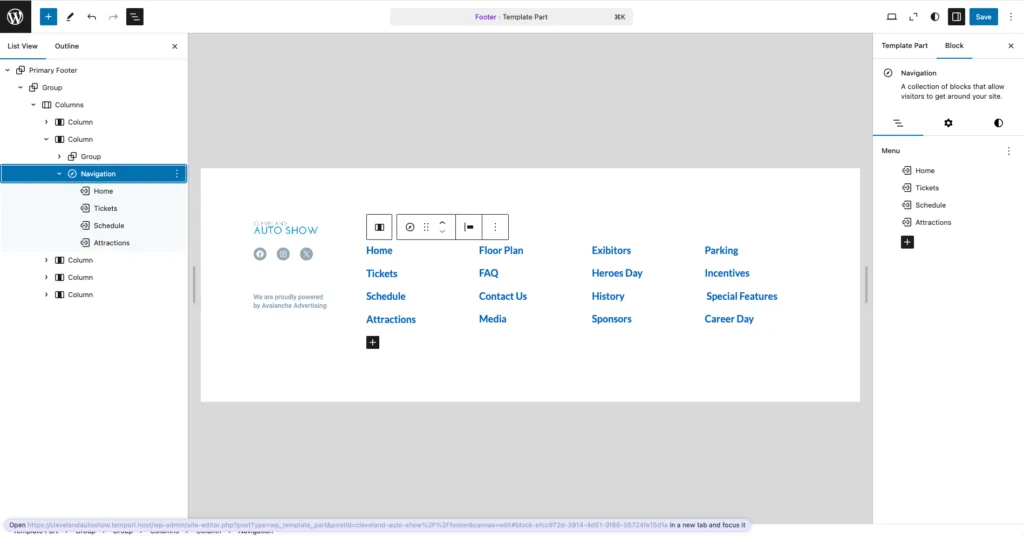Open the navigation block Styles tab icon
Image resolution: width=1024 pixels, height=536 pixels.
pyautogui.click(x=998, y=123)
